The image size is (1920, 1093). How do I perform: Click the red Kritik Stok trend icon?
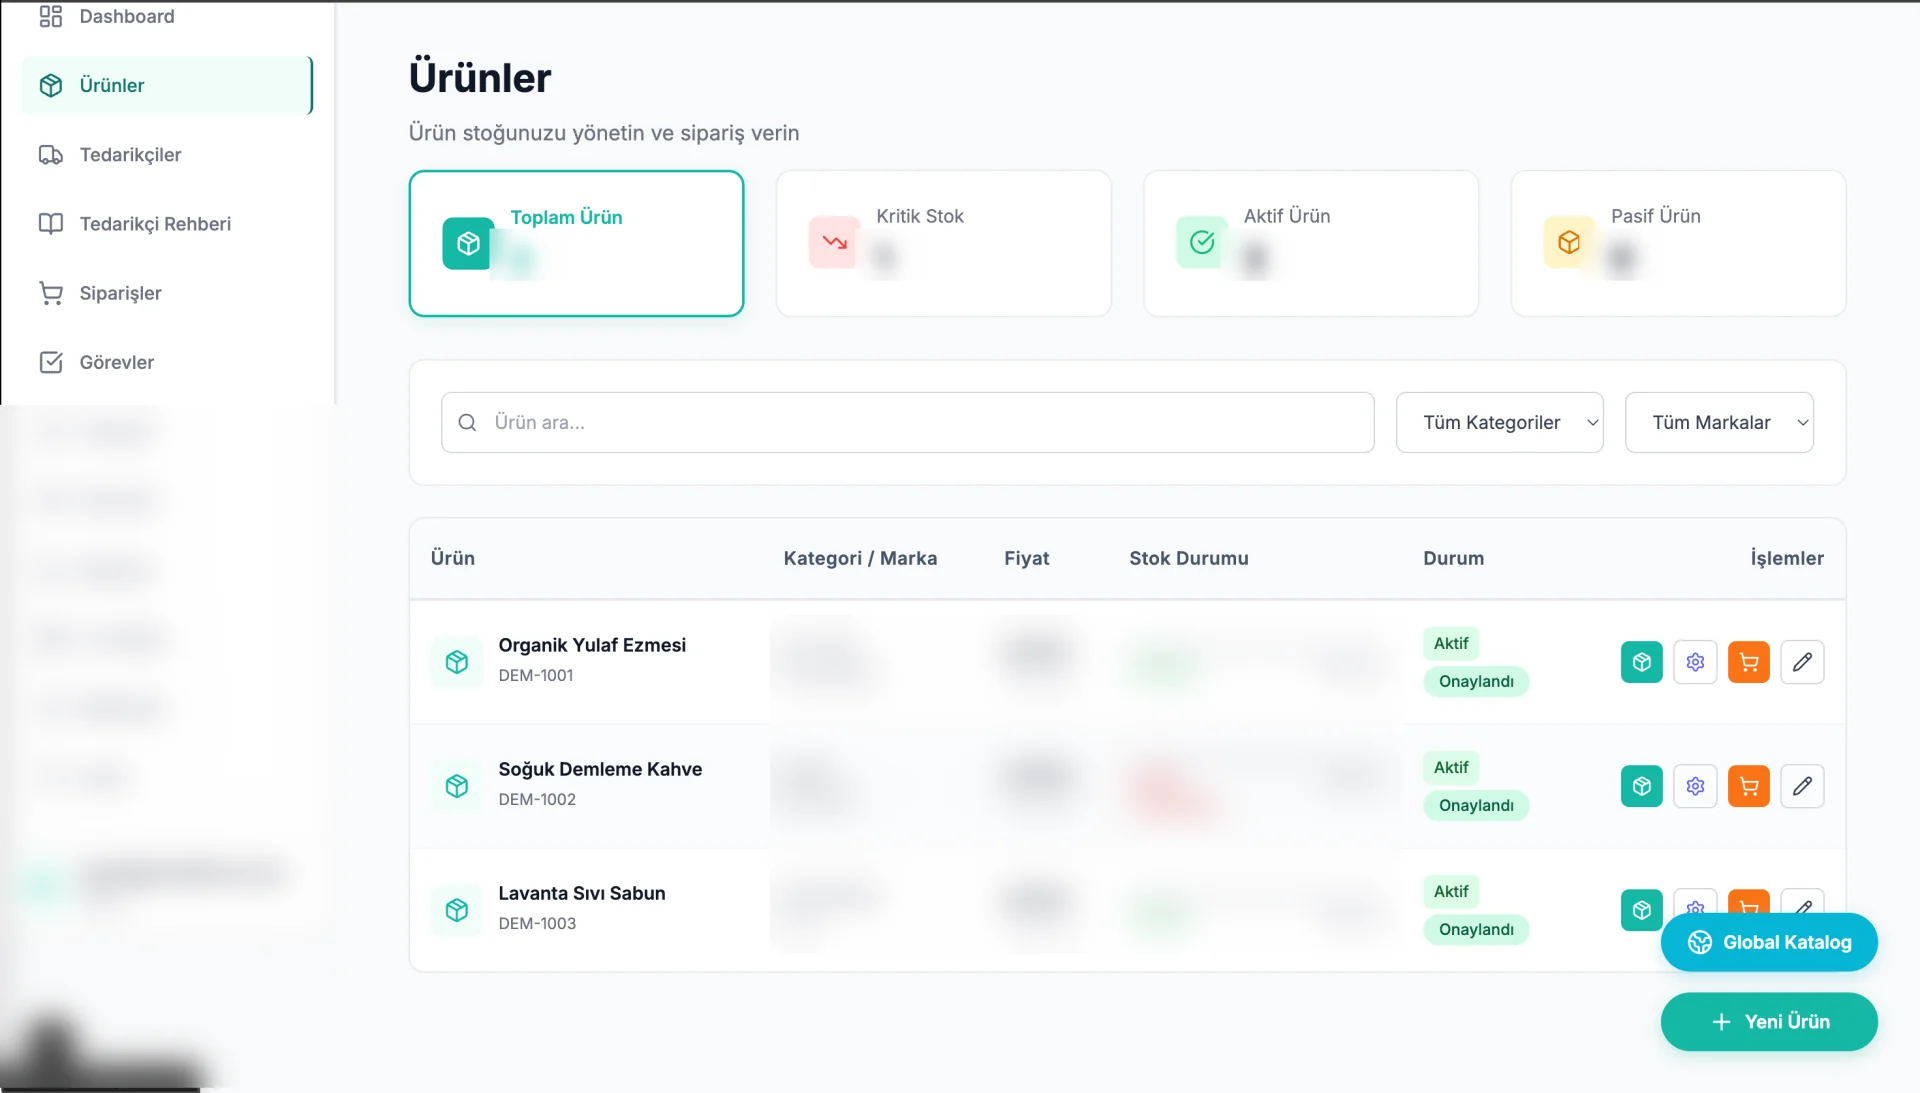tap(834, 242)
